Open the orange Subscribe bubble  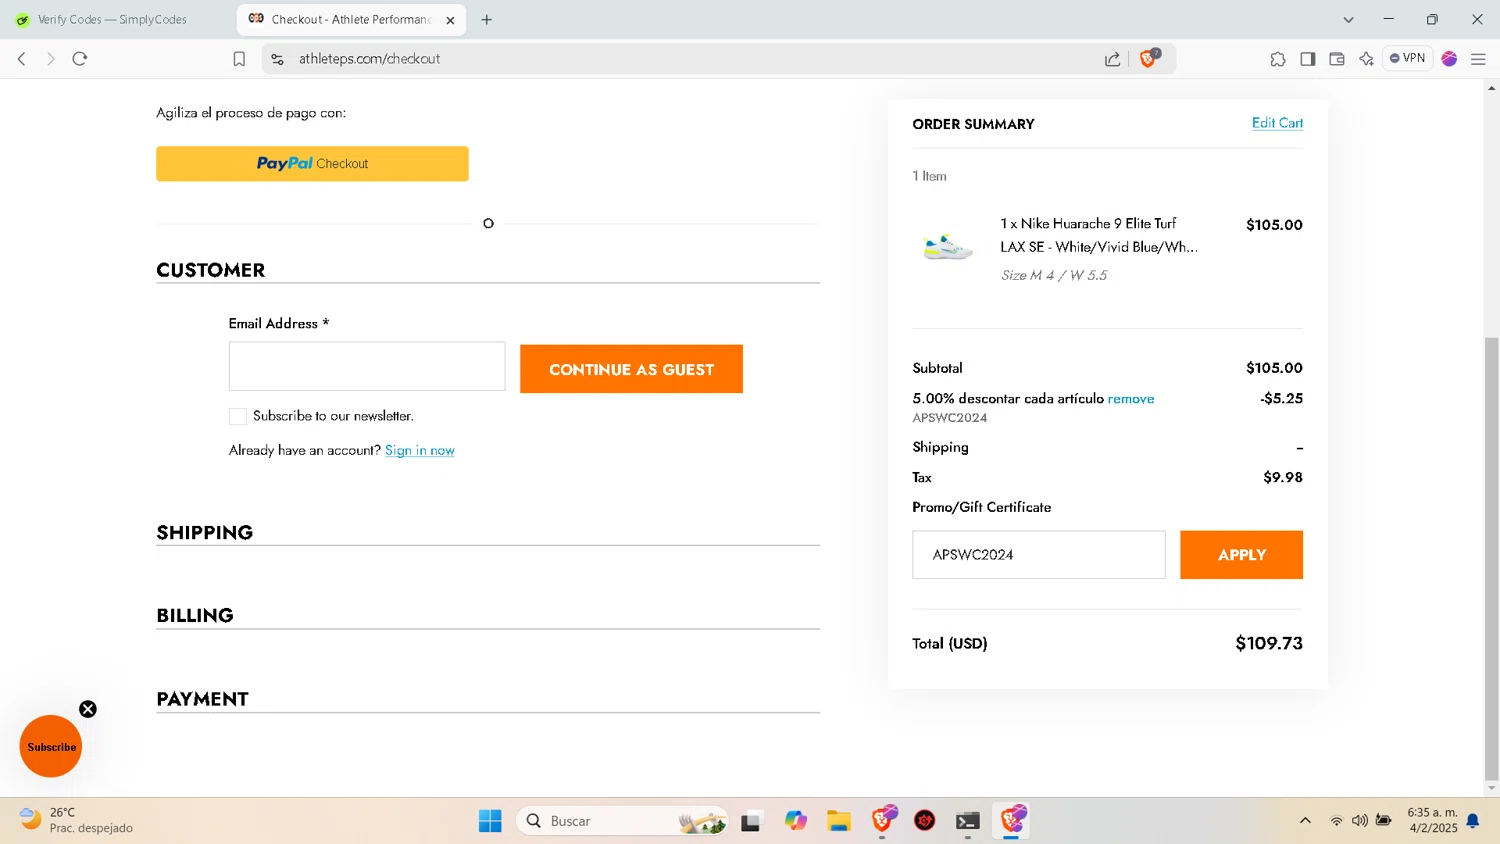pyautogui.click(x=51, y=747)
